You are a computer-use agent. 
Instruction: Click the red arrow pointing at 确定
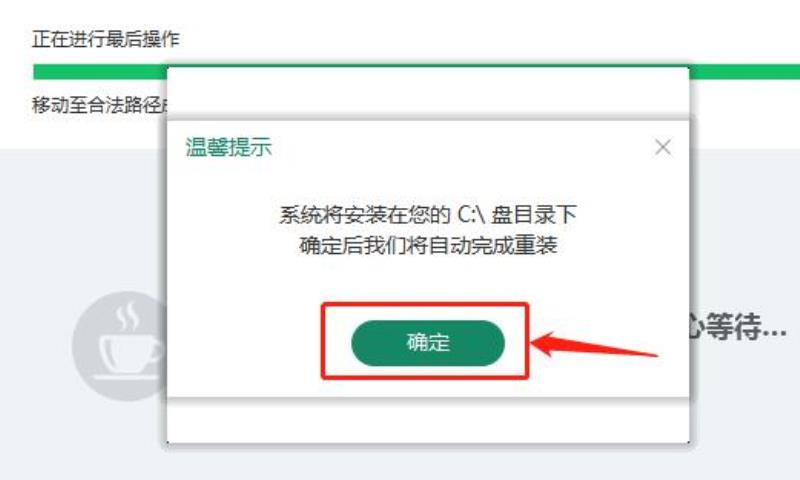point(594,345)
